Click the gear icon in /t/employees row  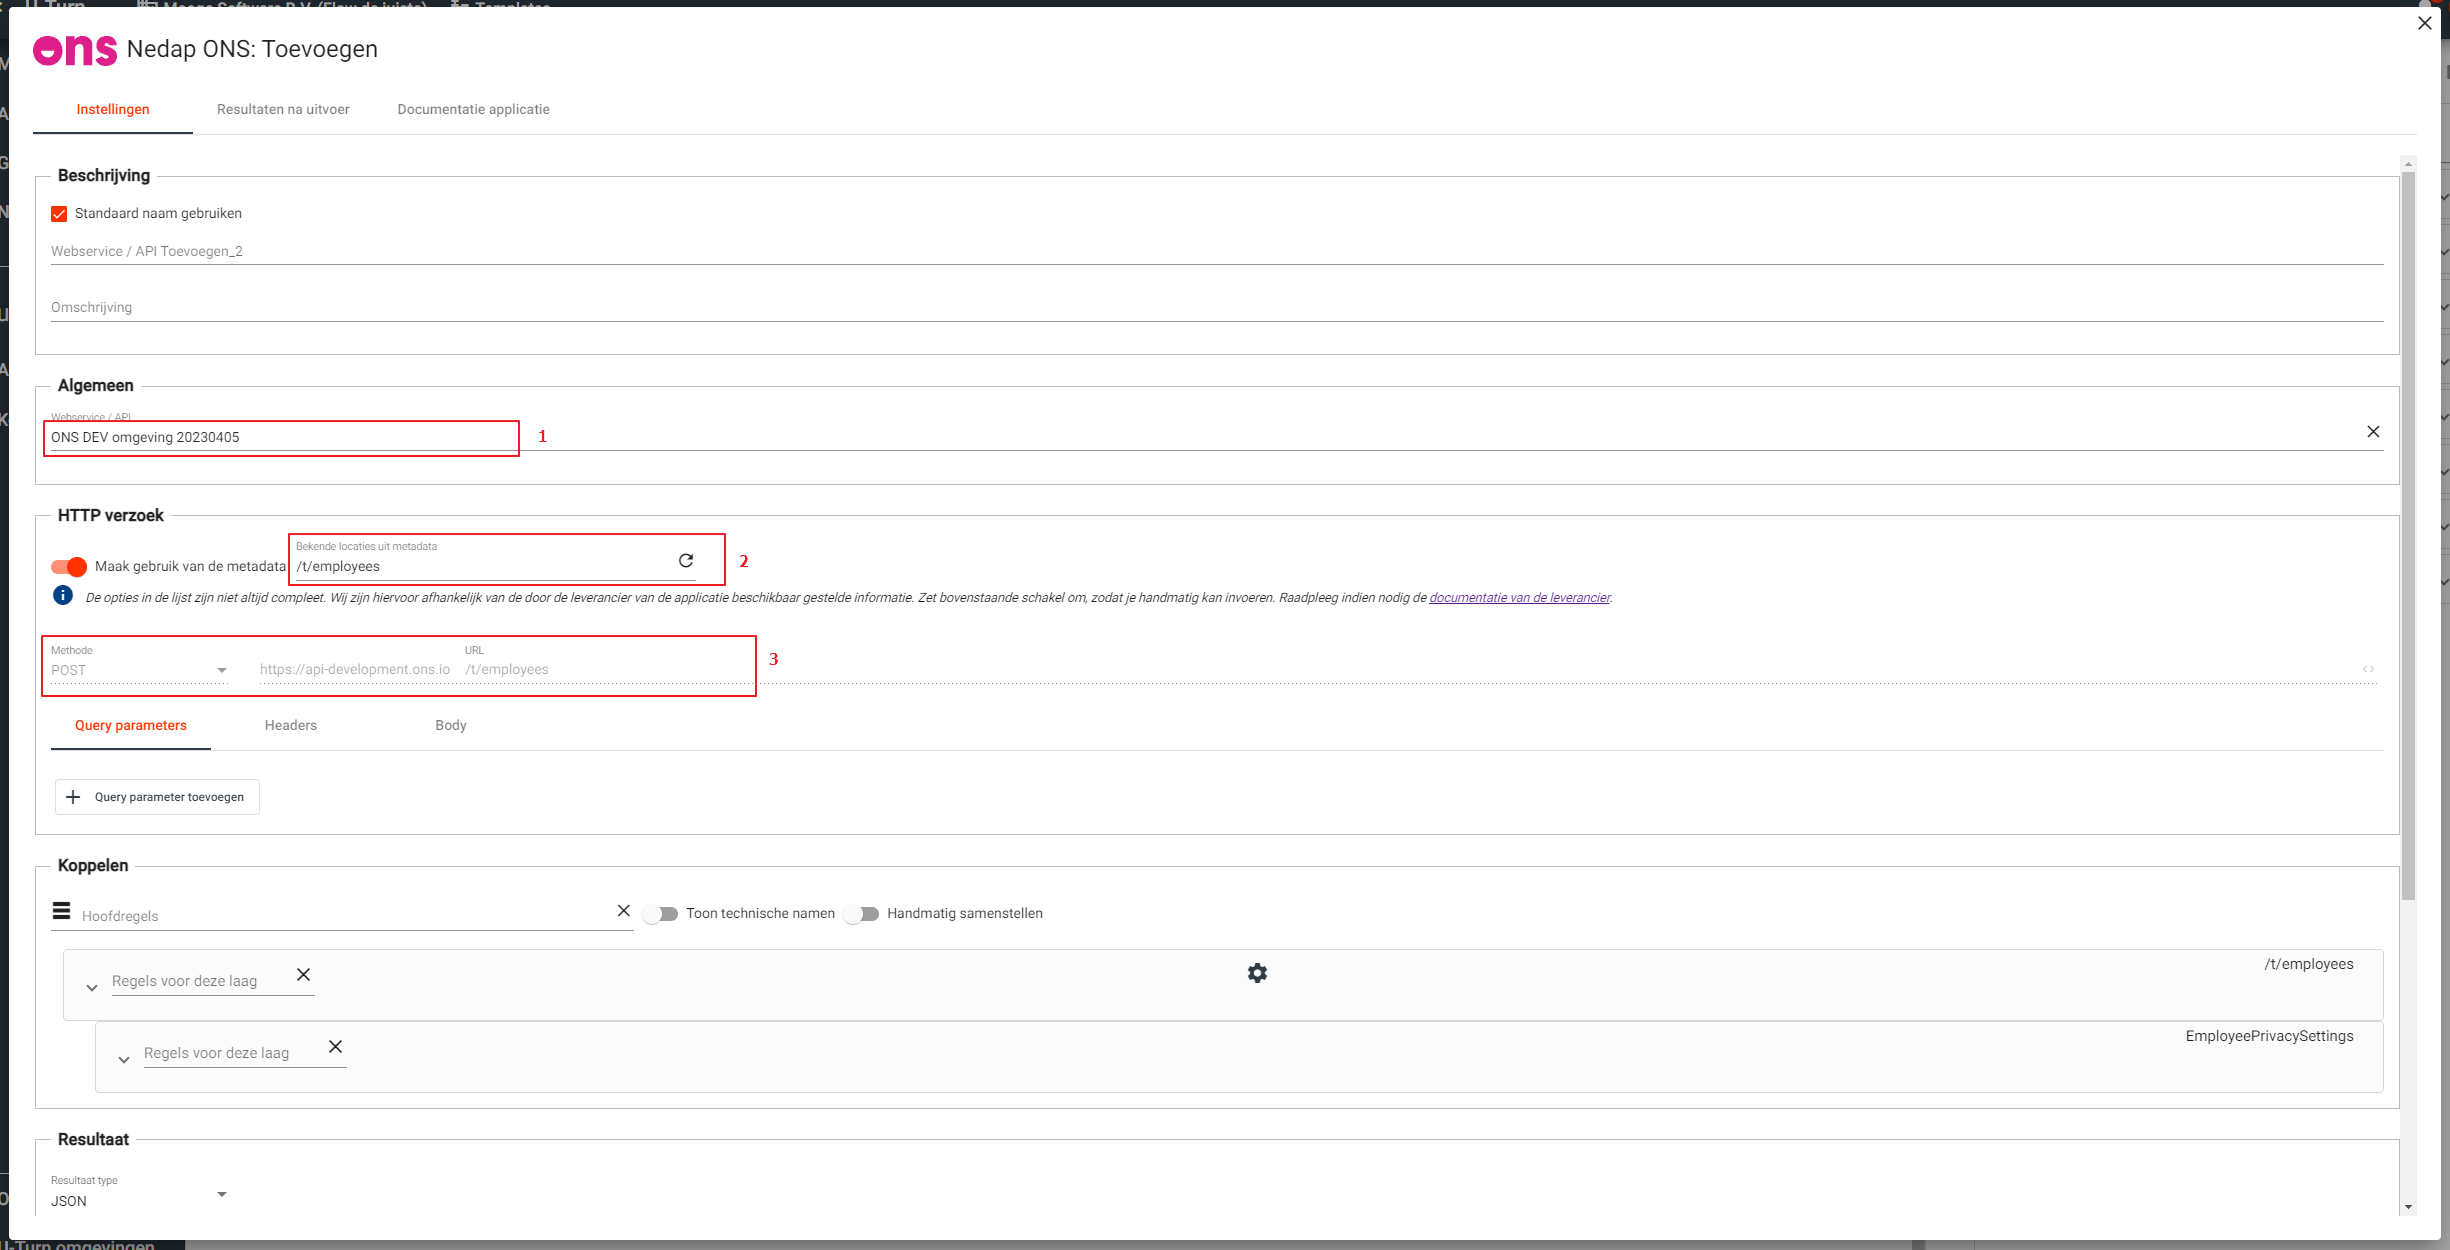[x=1257, y=973]
